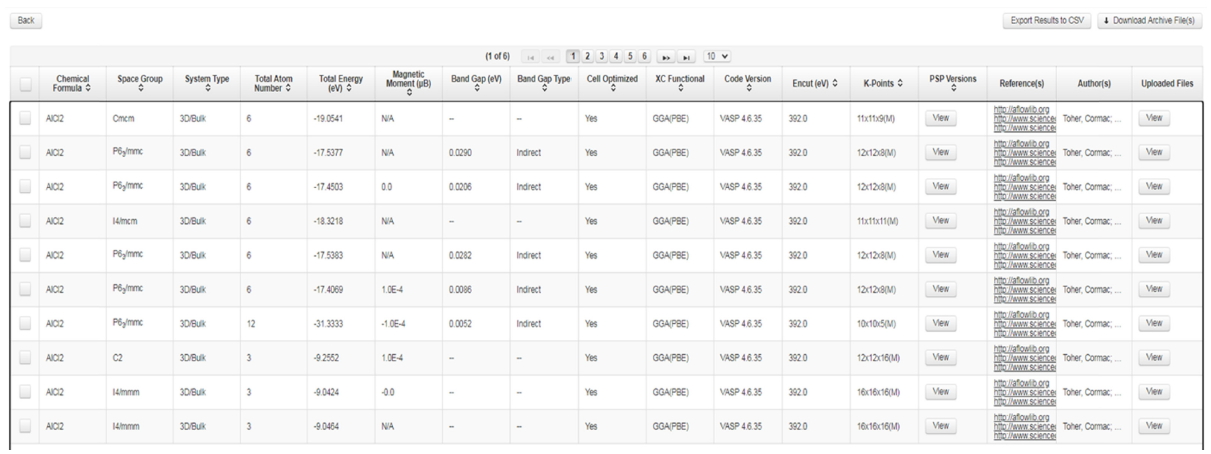
Task: View PSP Versions for first row
Action: click(939, 118)
